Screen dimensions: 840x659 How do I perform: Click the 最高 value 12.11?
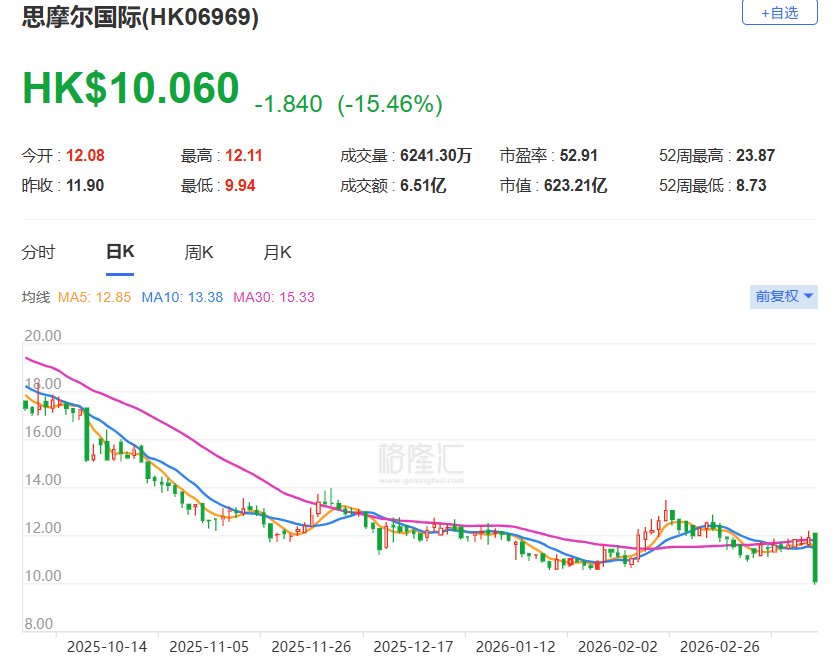[x=244, y=155]
